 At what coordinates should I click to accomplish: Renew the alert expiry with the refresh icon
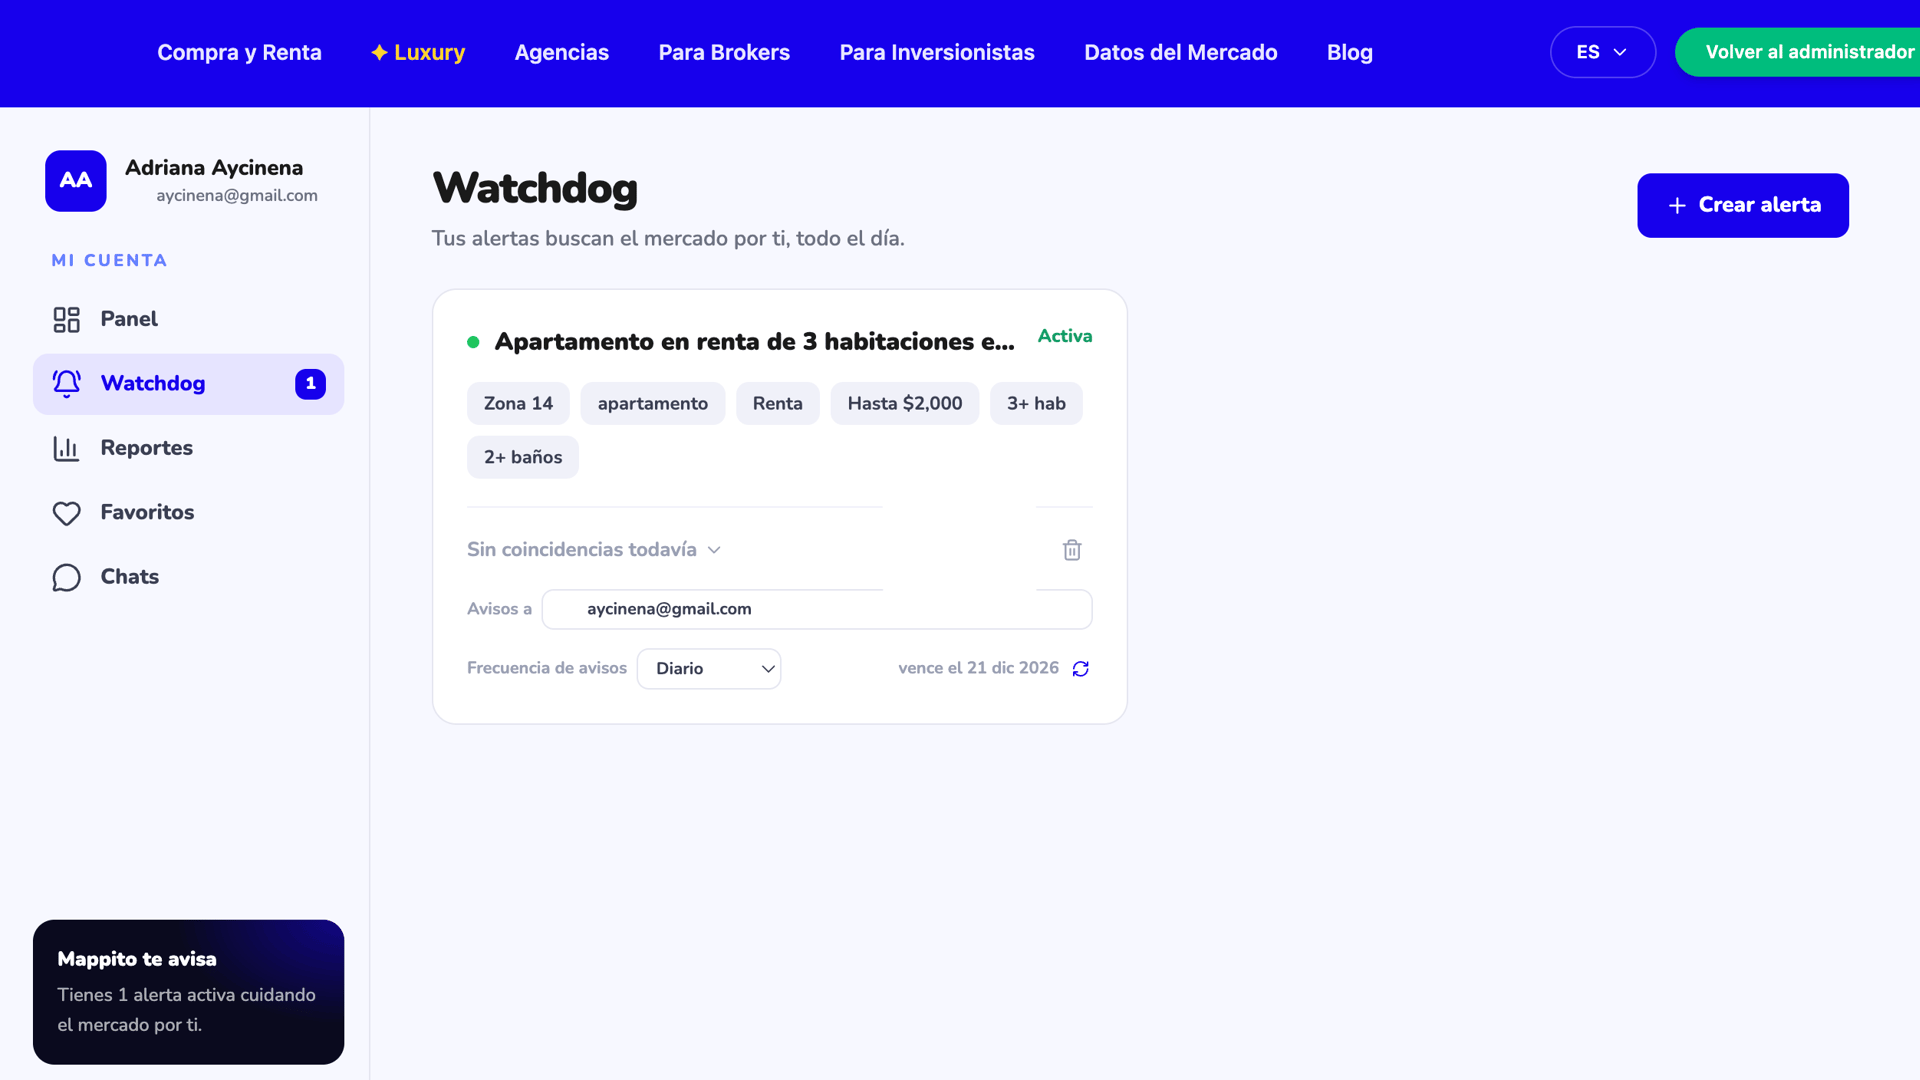1081,669
